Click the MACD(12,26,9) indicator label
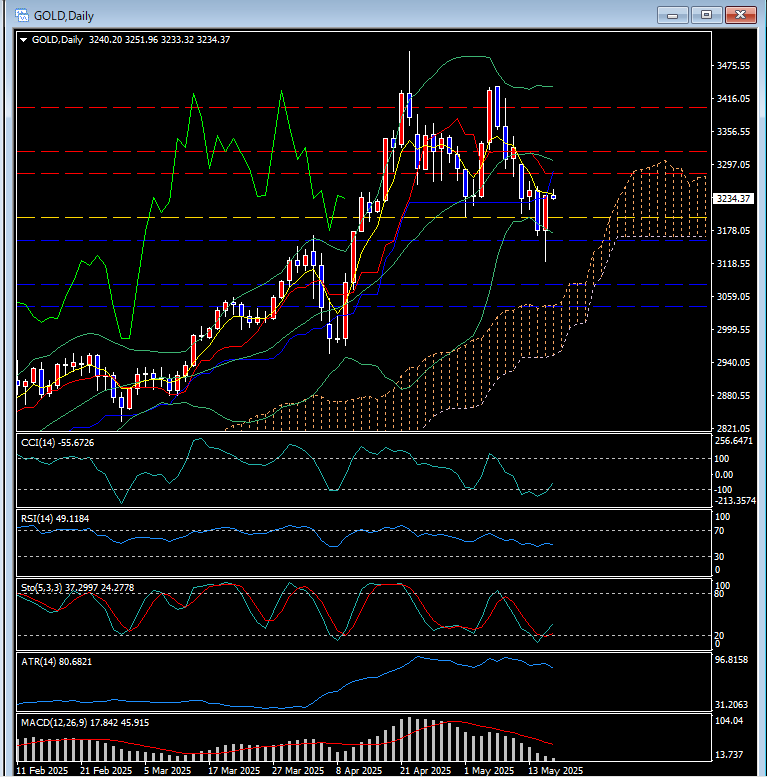 pos(85,723)
